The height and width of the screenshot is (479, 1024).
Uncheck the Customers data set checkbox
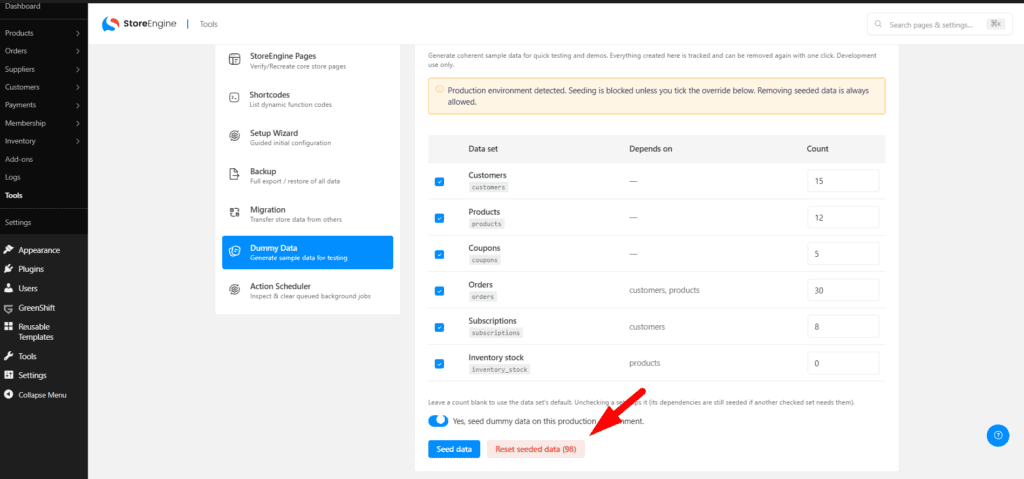point(440,182)
